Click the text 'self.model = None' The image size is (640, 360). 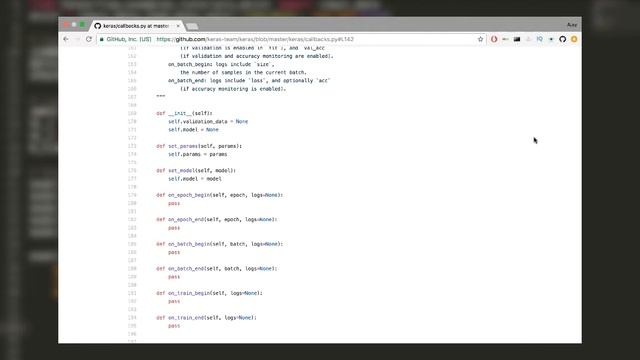pos(193,130)
